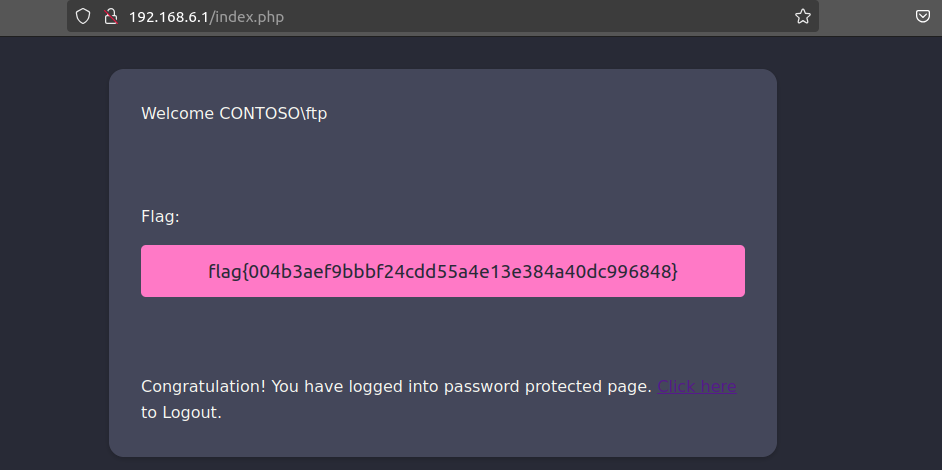The width and height of the screenshot is (942, 470).
Task: Bookmark this page with the star icon
Action: 802,16
